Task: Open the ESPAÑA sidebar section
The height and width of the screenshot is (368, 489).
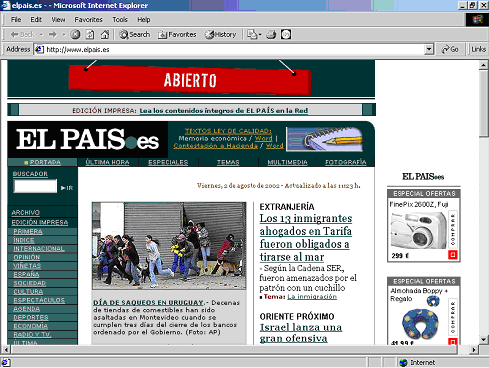Action: (x=26, y=275)
